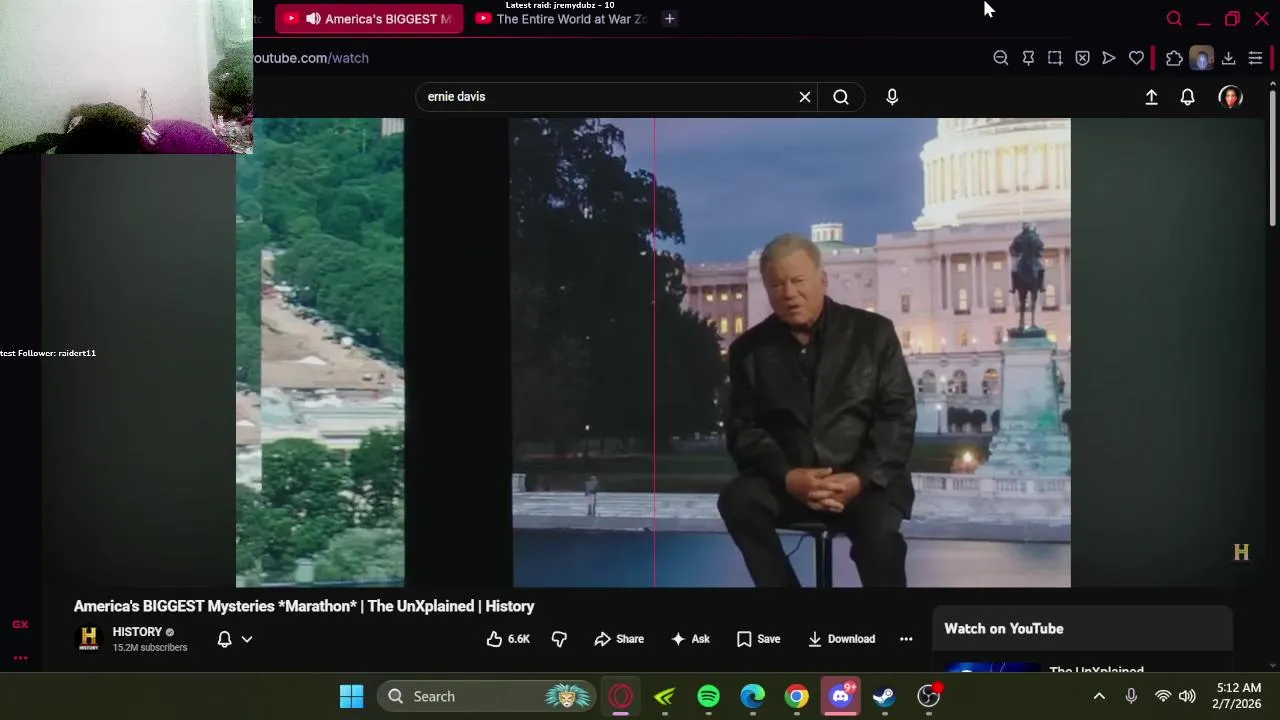Click the video title text
Image resolution: width=1280 pixels, height=720 pixels.
pyautogui.click(x=304, y=606)
